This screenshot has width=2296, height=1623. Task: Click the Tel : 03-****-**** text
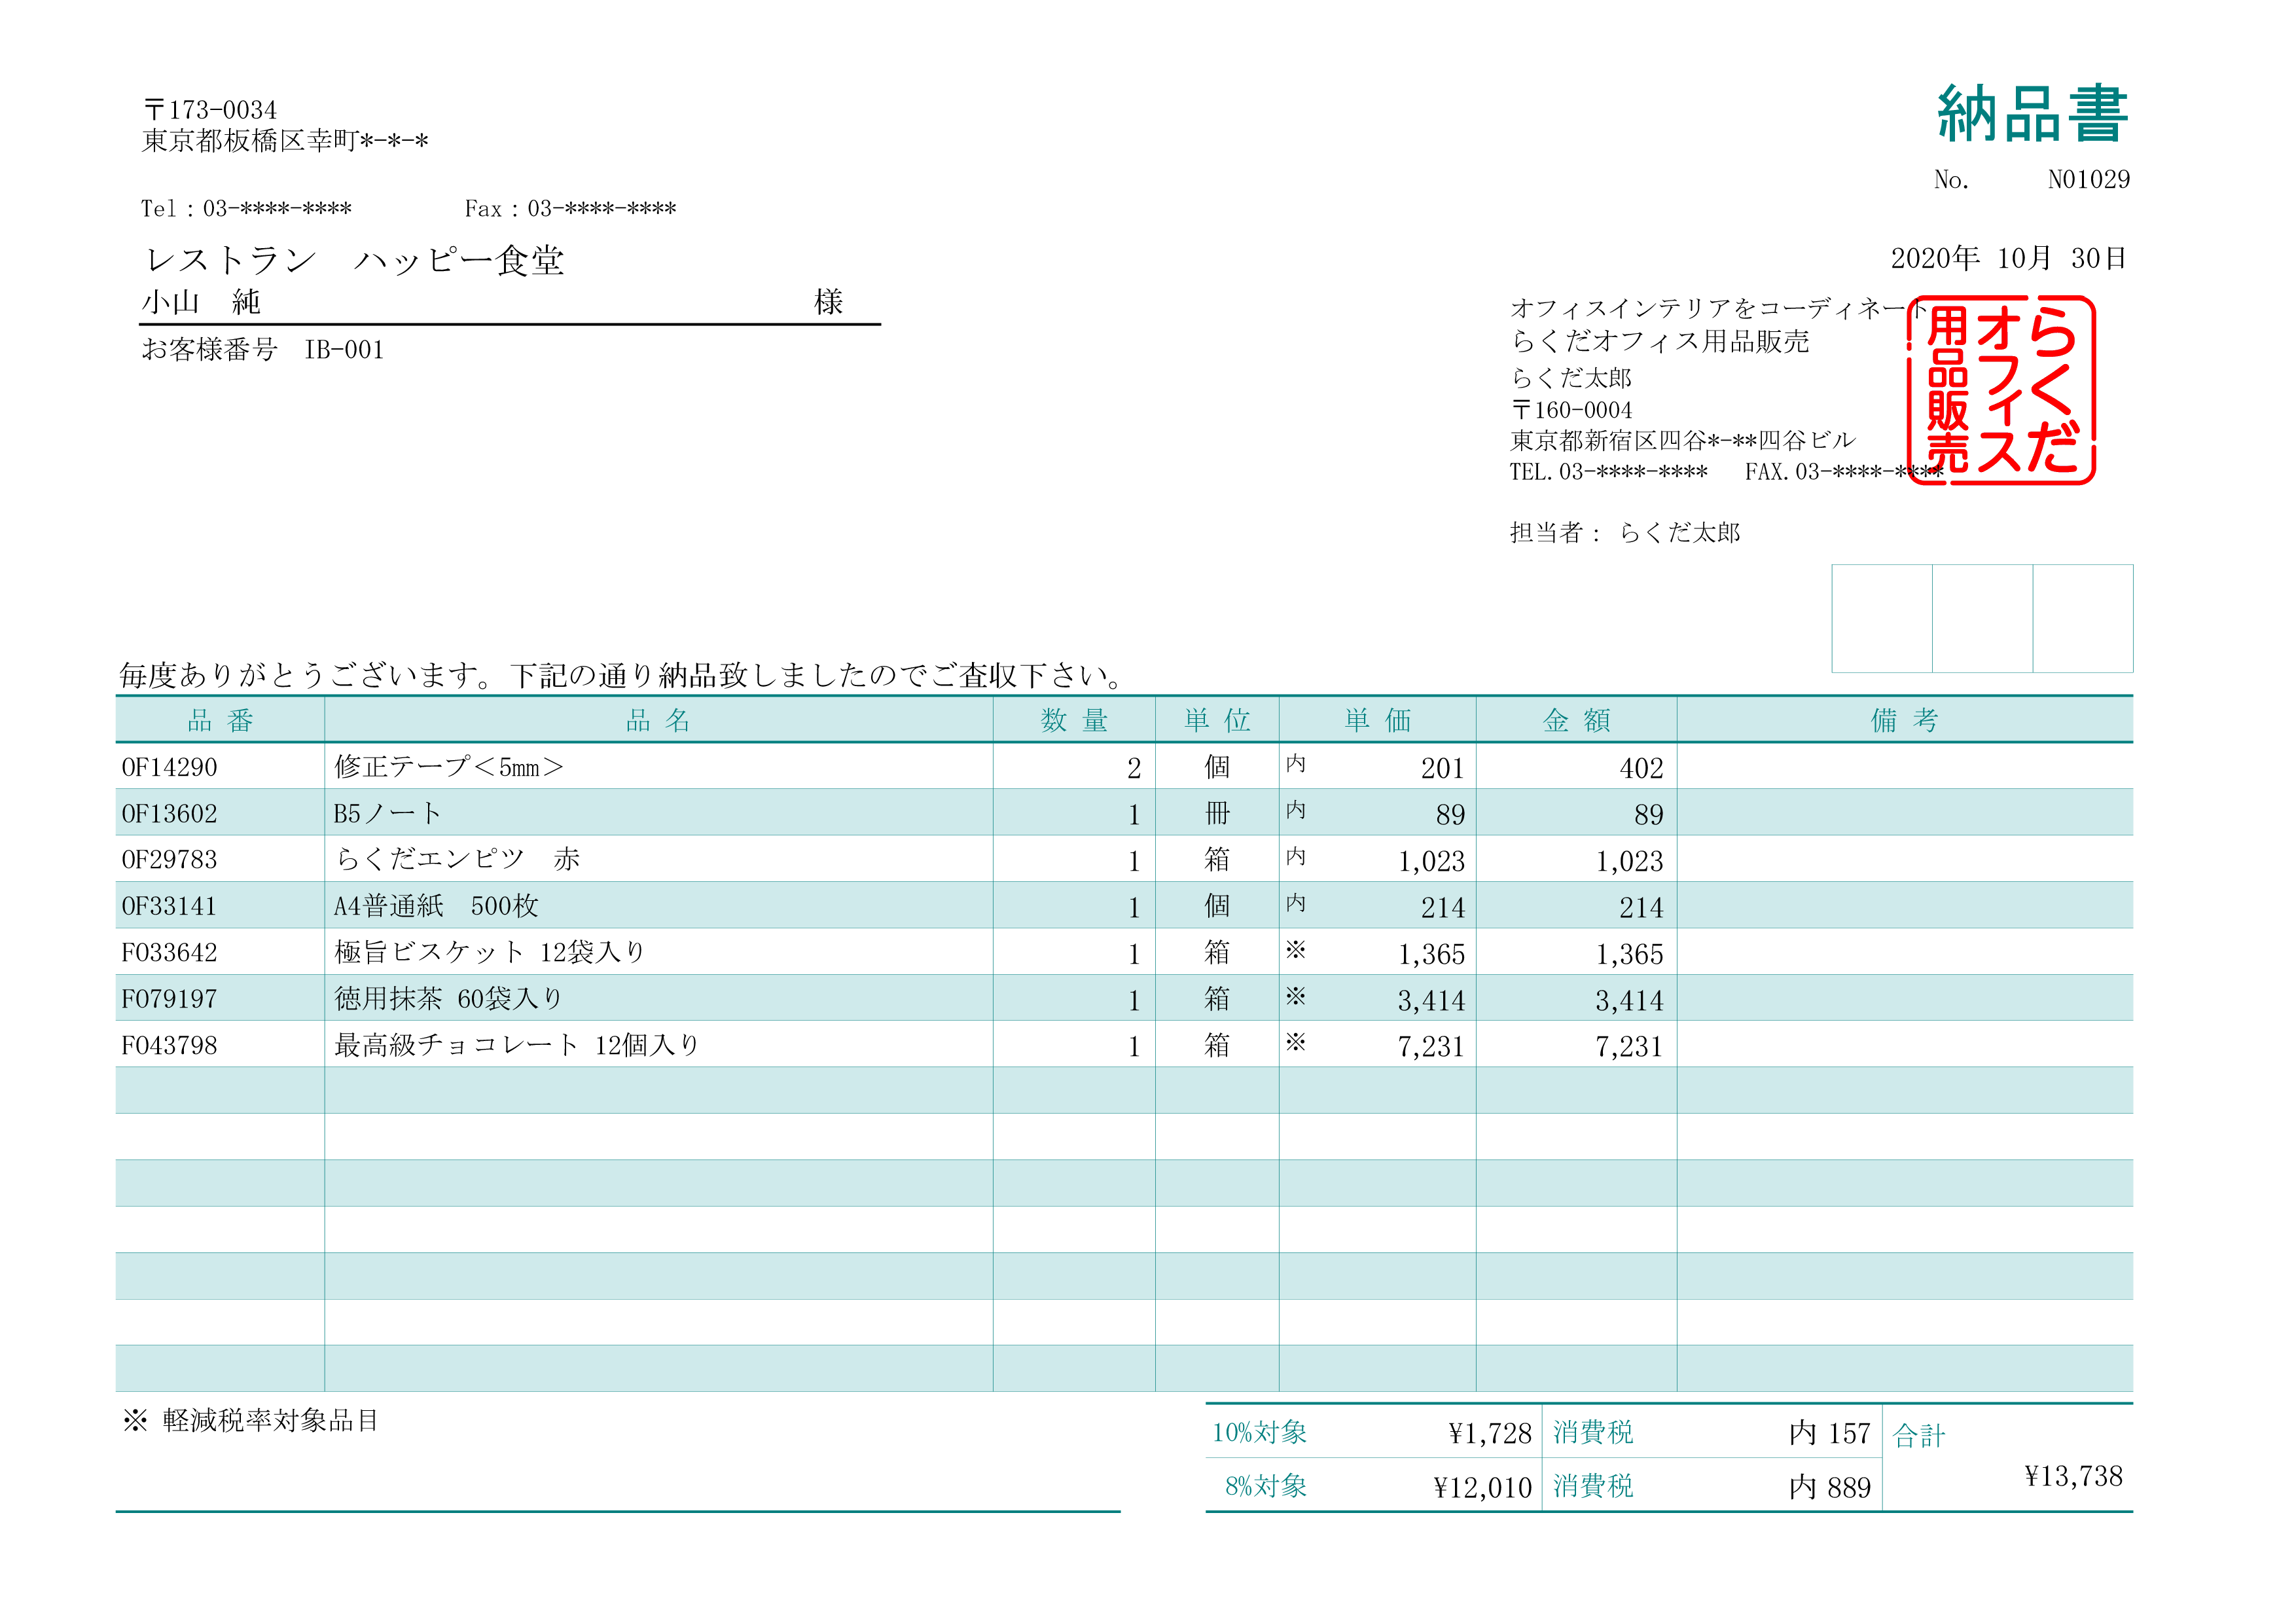coord(246,209)
